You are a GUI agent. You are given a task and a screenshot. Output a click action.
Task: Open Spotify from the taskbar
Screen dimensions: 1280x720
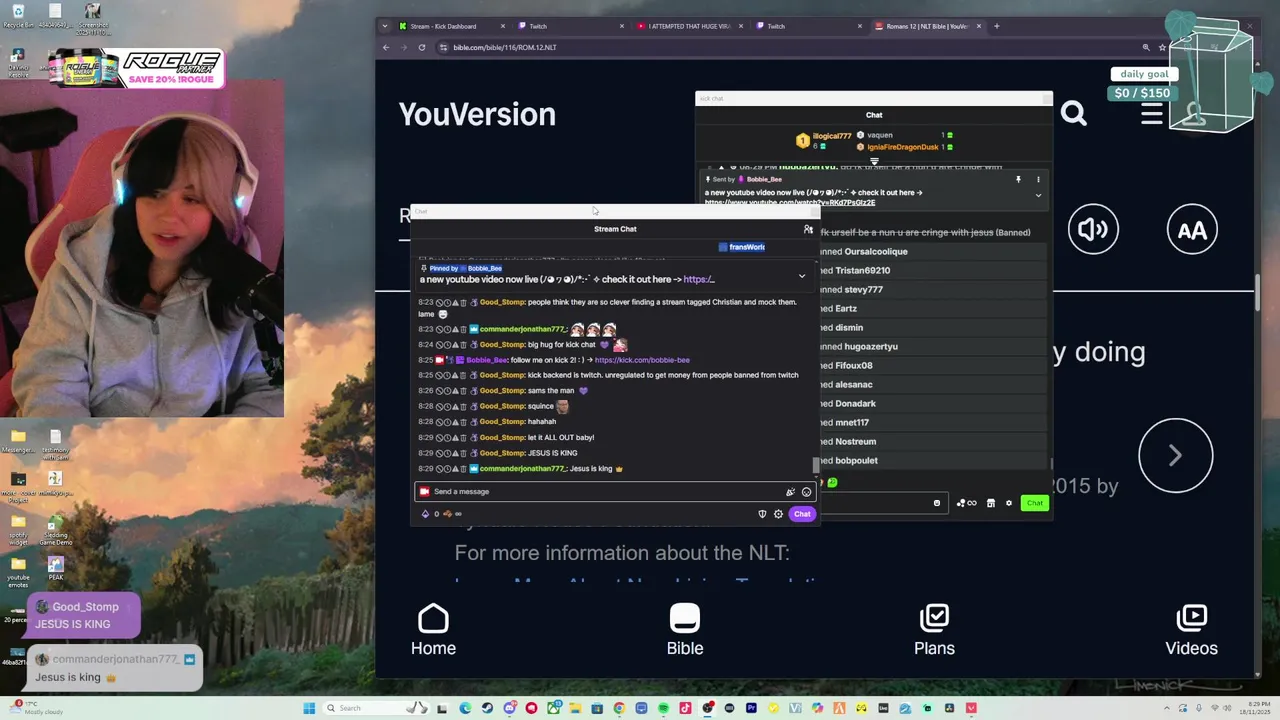click(x=663, y=708)
